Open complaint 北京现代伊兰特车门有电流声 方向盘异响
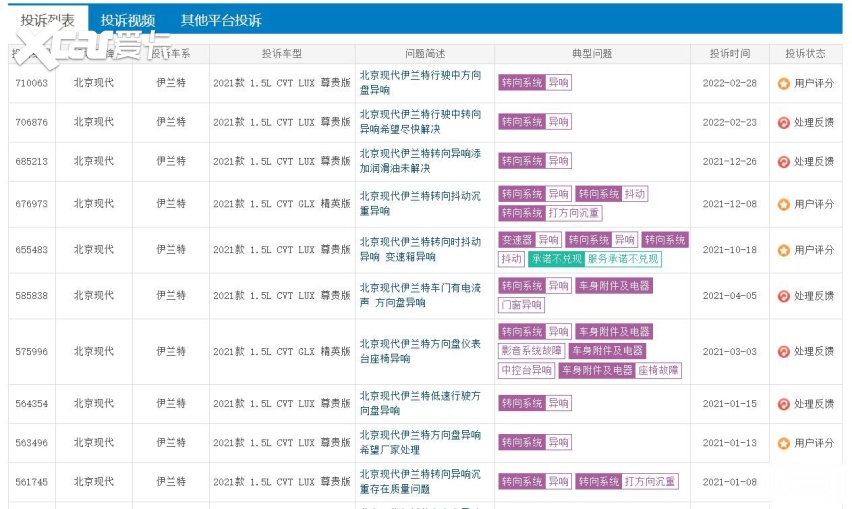 (x=420, y=295)
